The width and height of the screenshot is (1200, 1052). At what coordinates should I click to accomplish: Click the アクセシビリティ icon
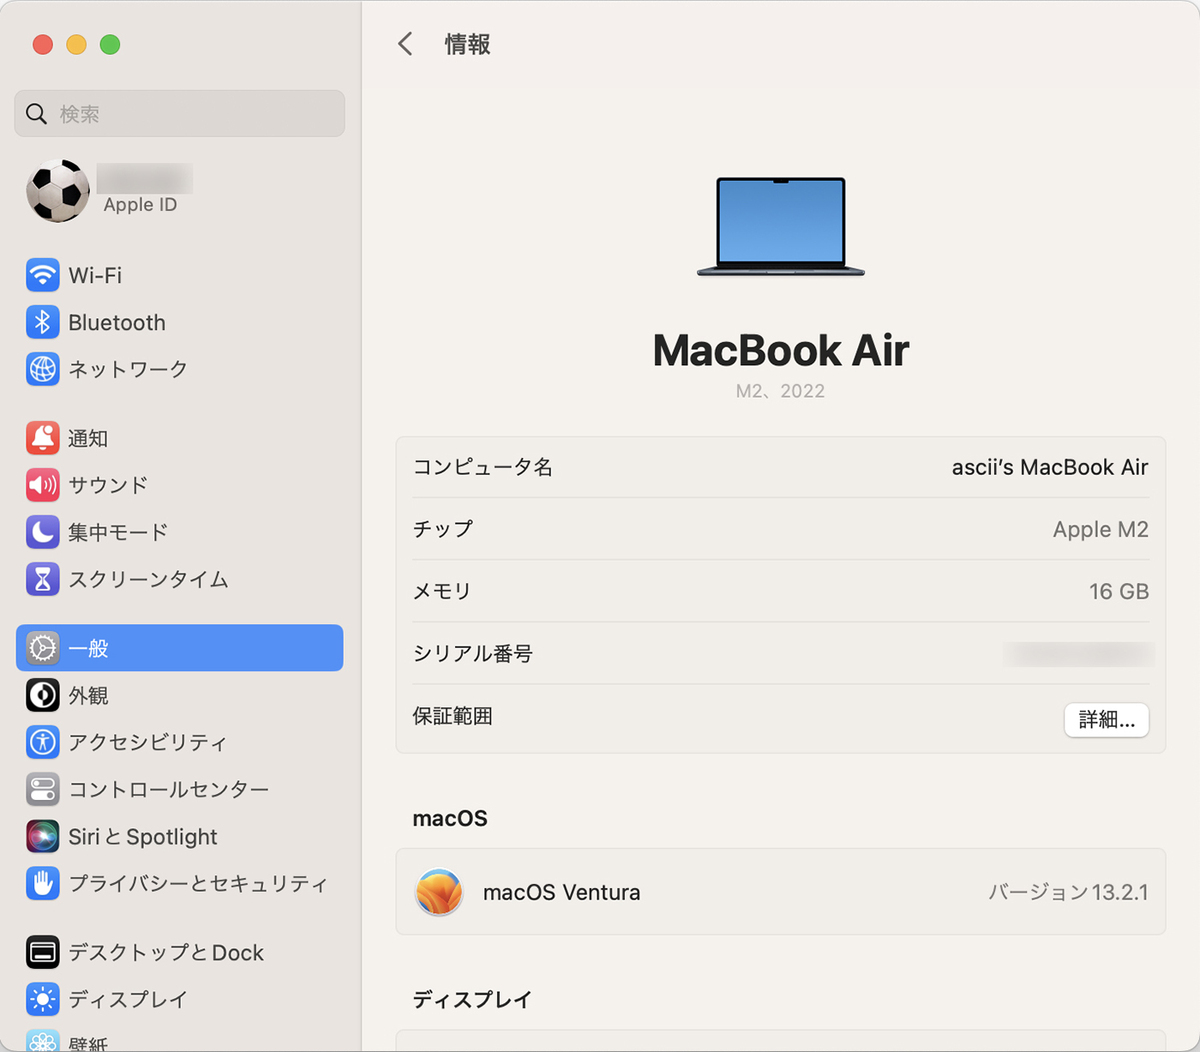(x=43, y=742)
